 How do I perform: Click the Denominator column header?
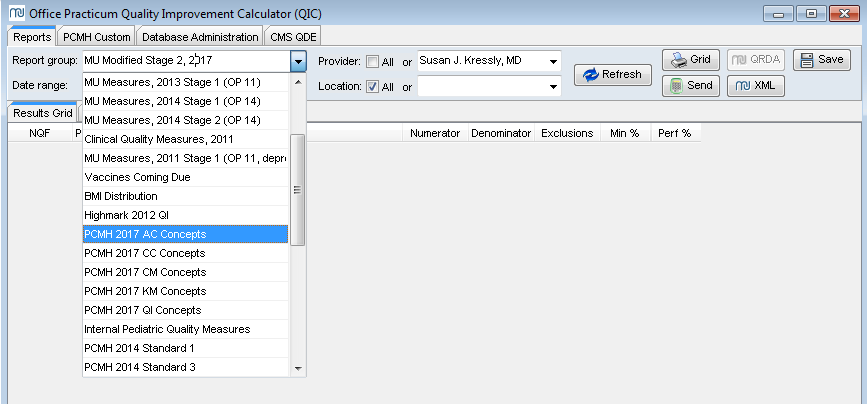point(501,133)
